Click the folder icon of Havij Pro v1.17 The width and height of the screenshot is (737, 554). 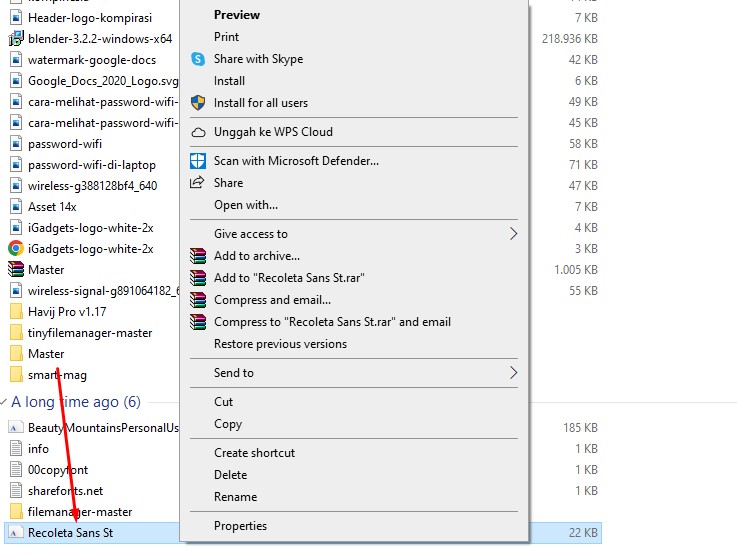[16, 312]
